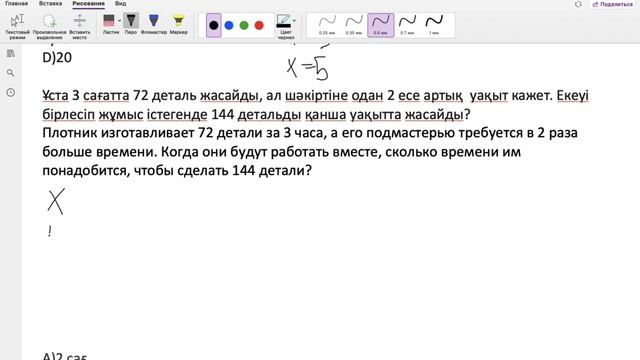Open the Вид ribbon tab
Viewport: 640px width, 360px height.
pyautogui.click(x=120, y=3)
